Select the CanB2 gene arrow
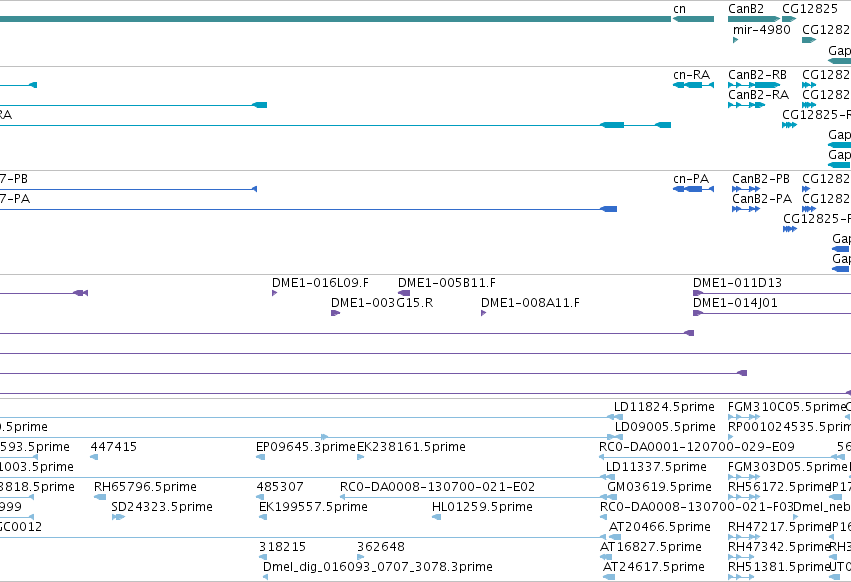This screenshot has width=851, height=582. coord(754,19)
